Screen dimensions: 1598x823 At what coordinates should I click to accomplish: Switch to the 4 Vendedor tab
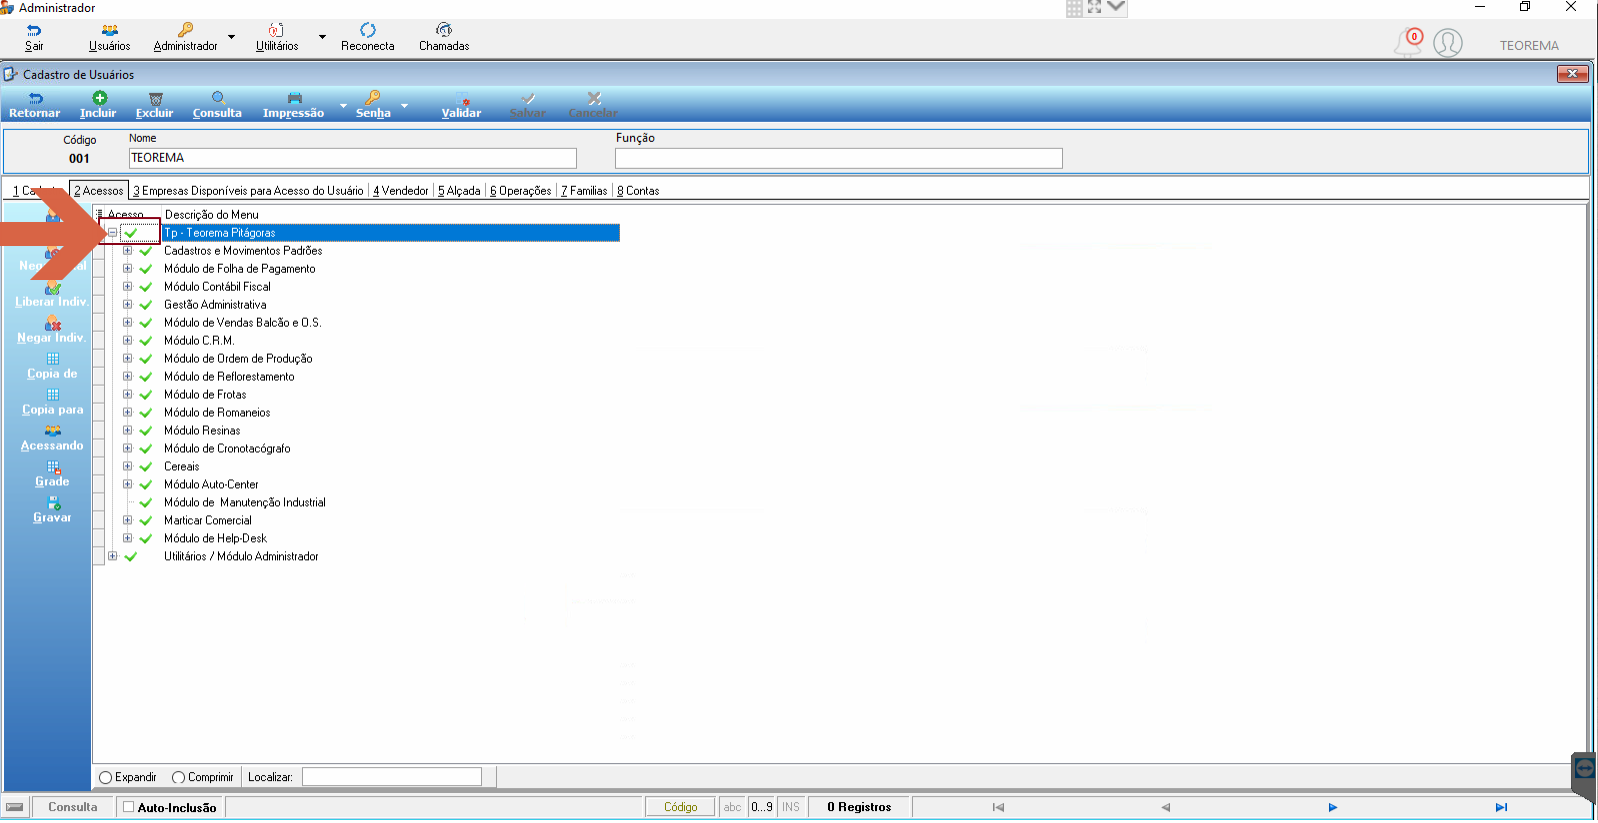tap(401, 191)
